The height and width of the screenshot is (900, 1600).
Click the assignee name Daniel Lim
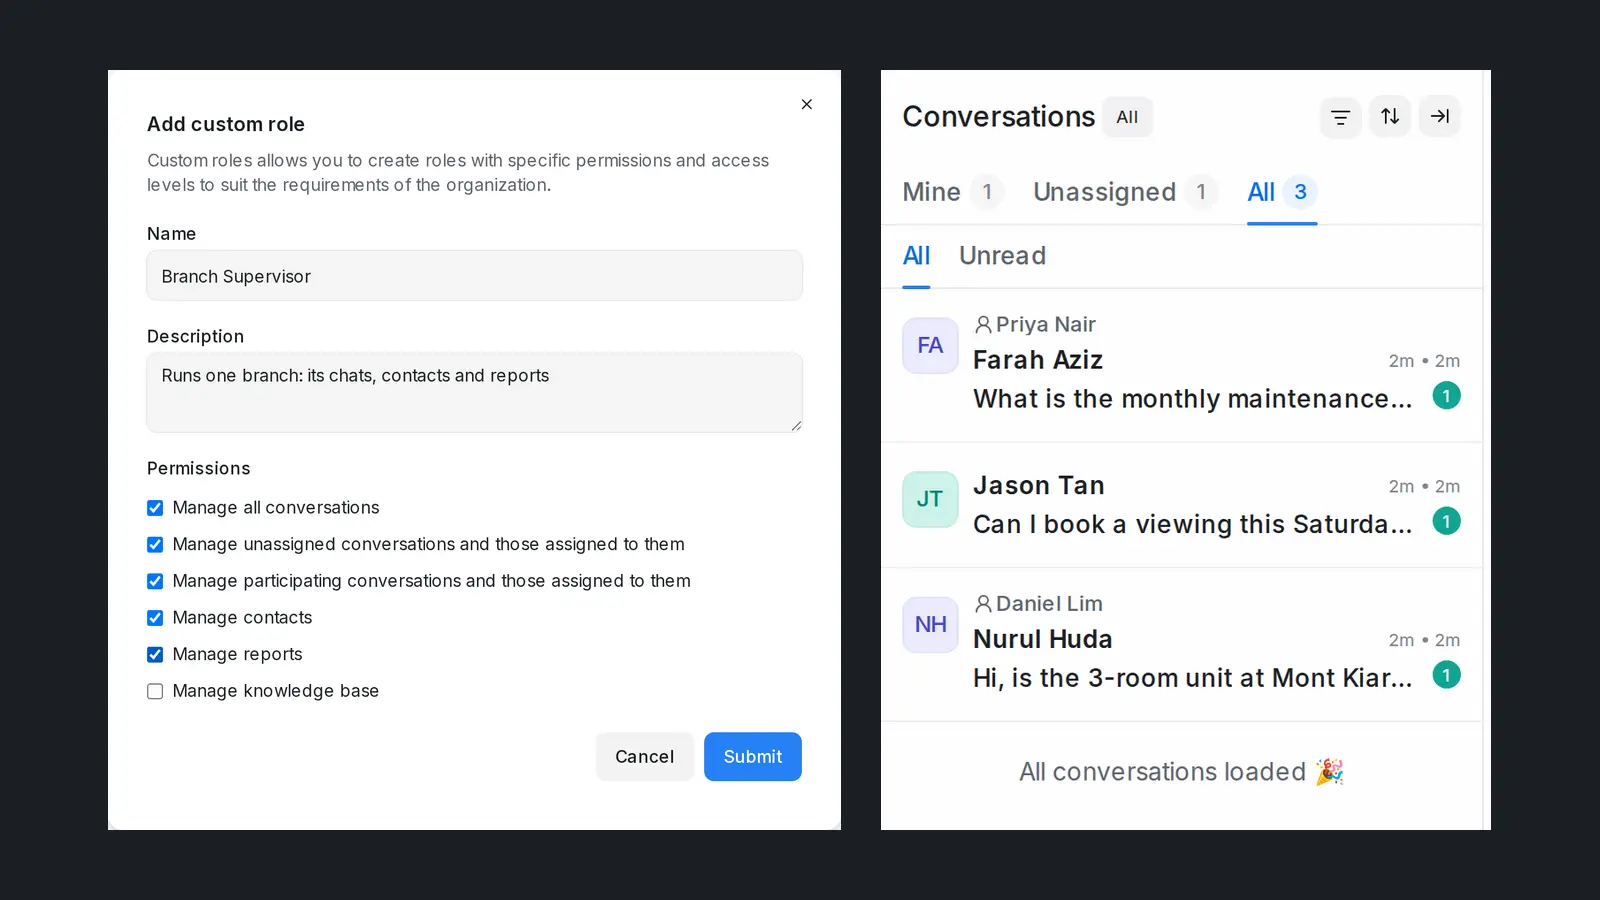coord(1049,604)
